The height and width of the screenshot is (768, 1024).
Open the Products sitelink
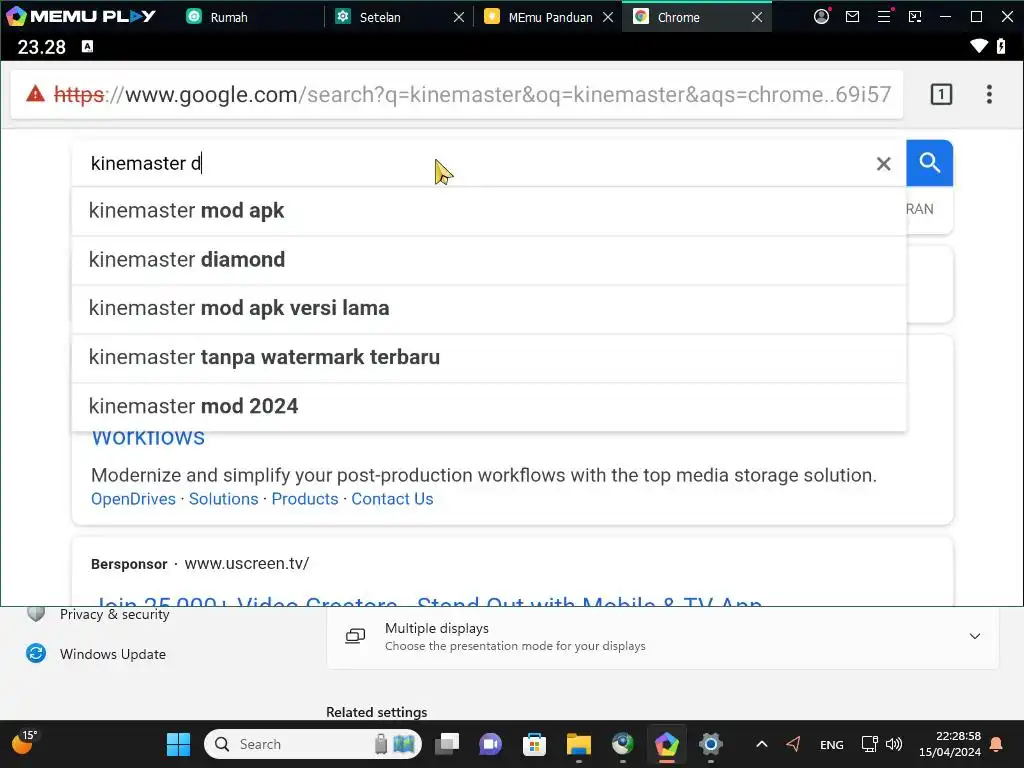(x=304, y=499)
